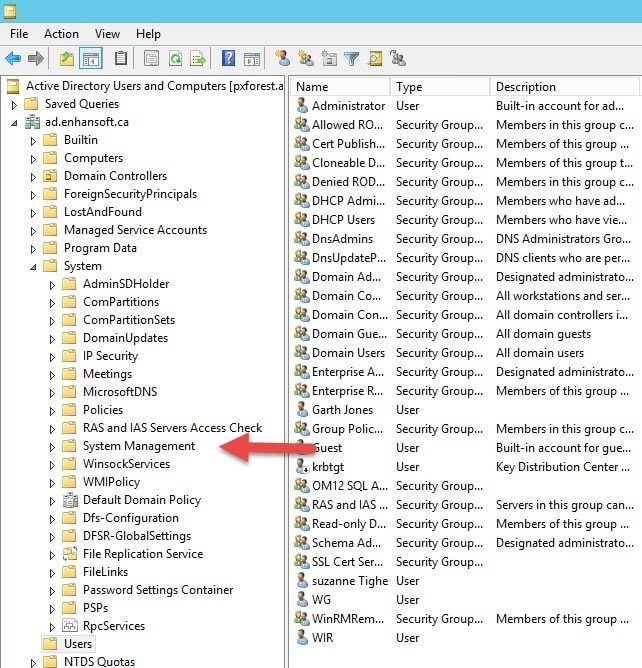642x668 pixels.
Task: Open Help via the question mark icon
Action: click(229, 59)
